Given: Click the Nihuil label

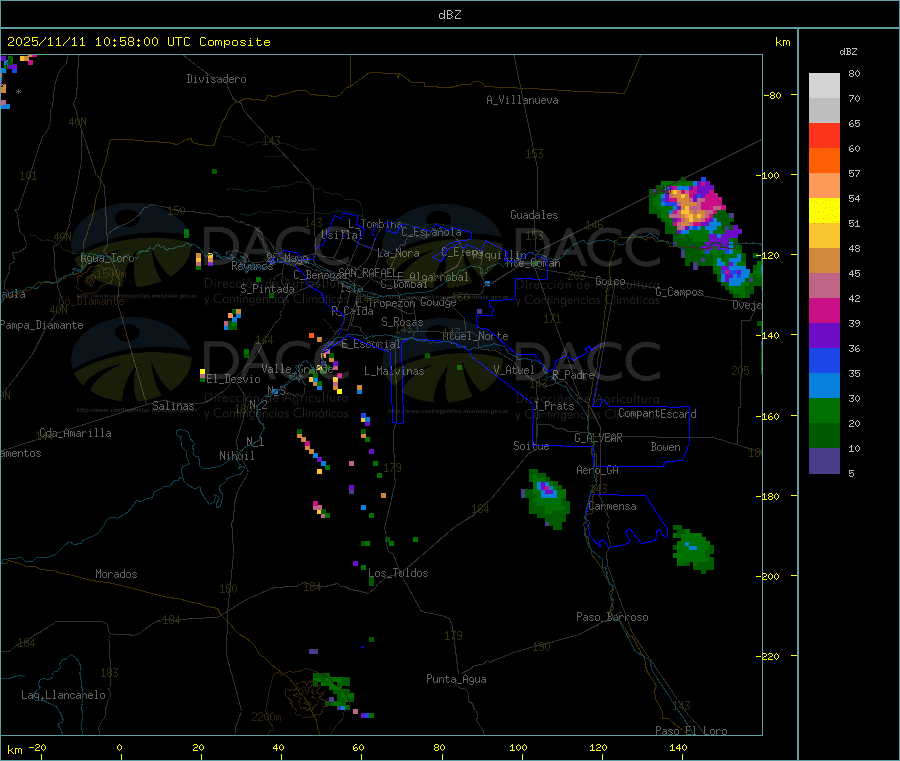Looking at the screenshot, I should (x=237, y=456).
